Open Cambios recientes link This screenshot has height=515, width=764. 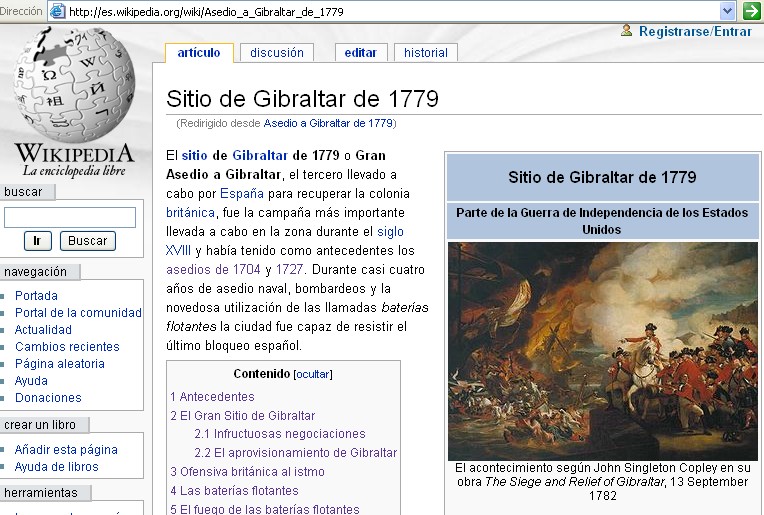tap(67, 347)
